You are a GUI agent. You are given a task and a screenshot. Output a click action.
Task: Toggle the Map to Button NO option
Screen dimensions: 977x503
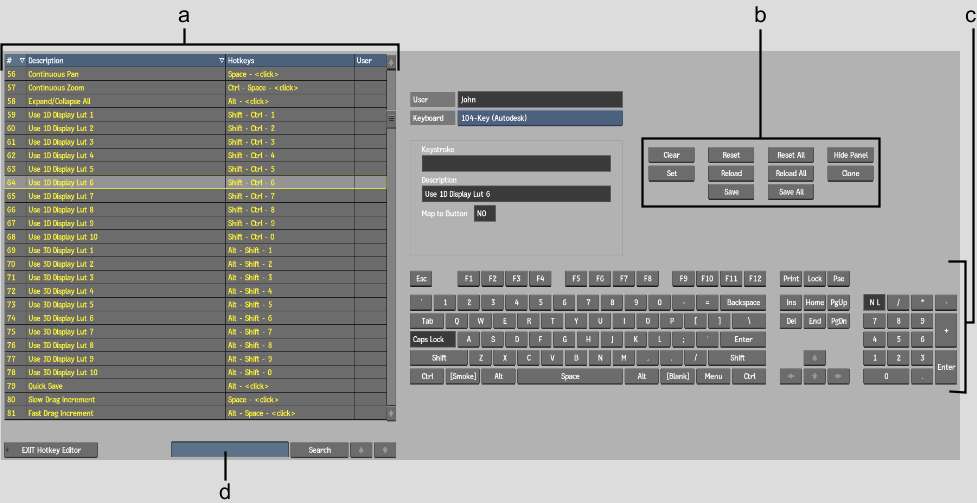tap(484, 214)
